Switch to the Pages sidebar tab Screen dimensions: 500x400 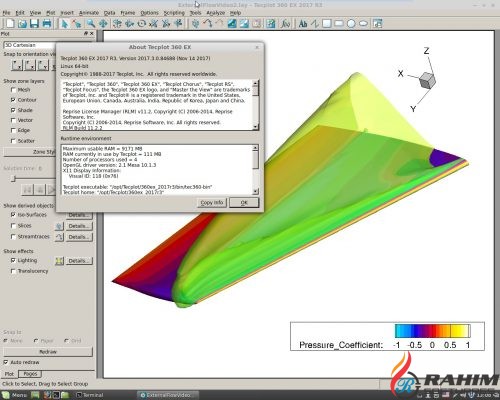pos(30,374)
